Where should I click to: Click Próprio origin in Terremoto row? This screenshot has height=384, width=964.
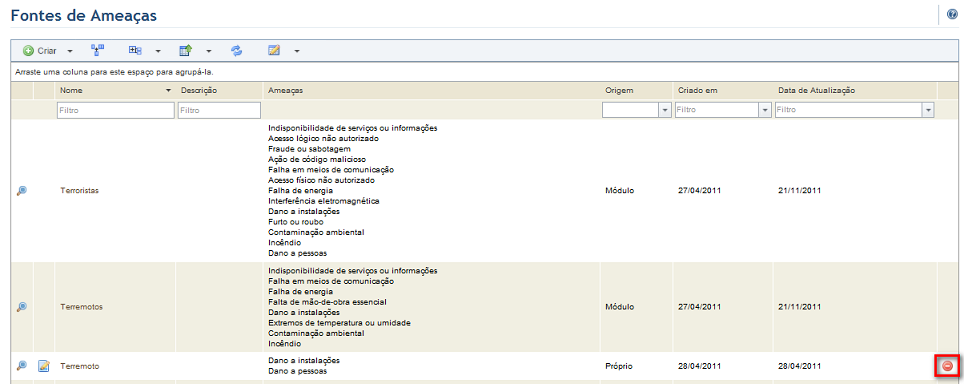click(619, 366)
